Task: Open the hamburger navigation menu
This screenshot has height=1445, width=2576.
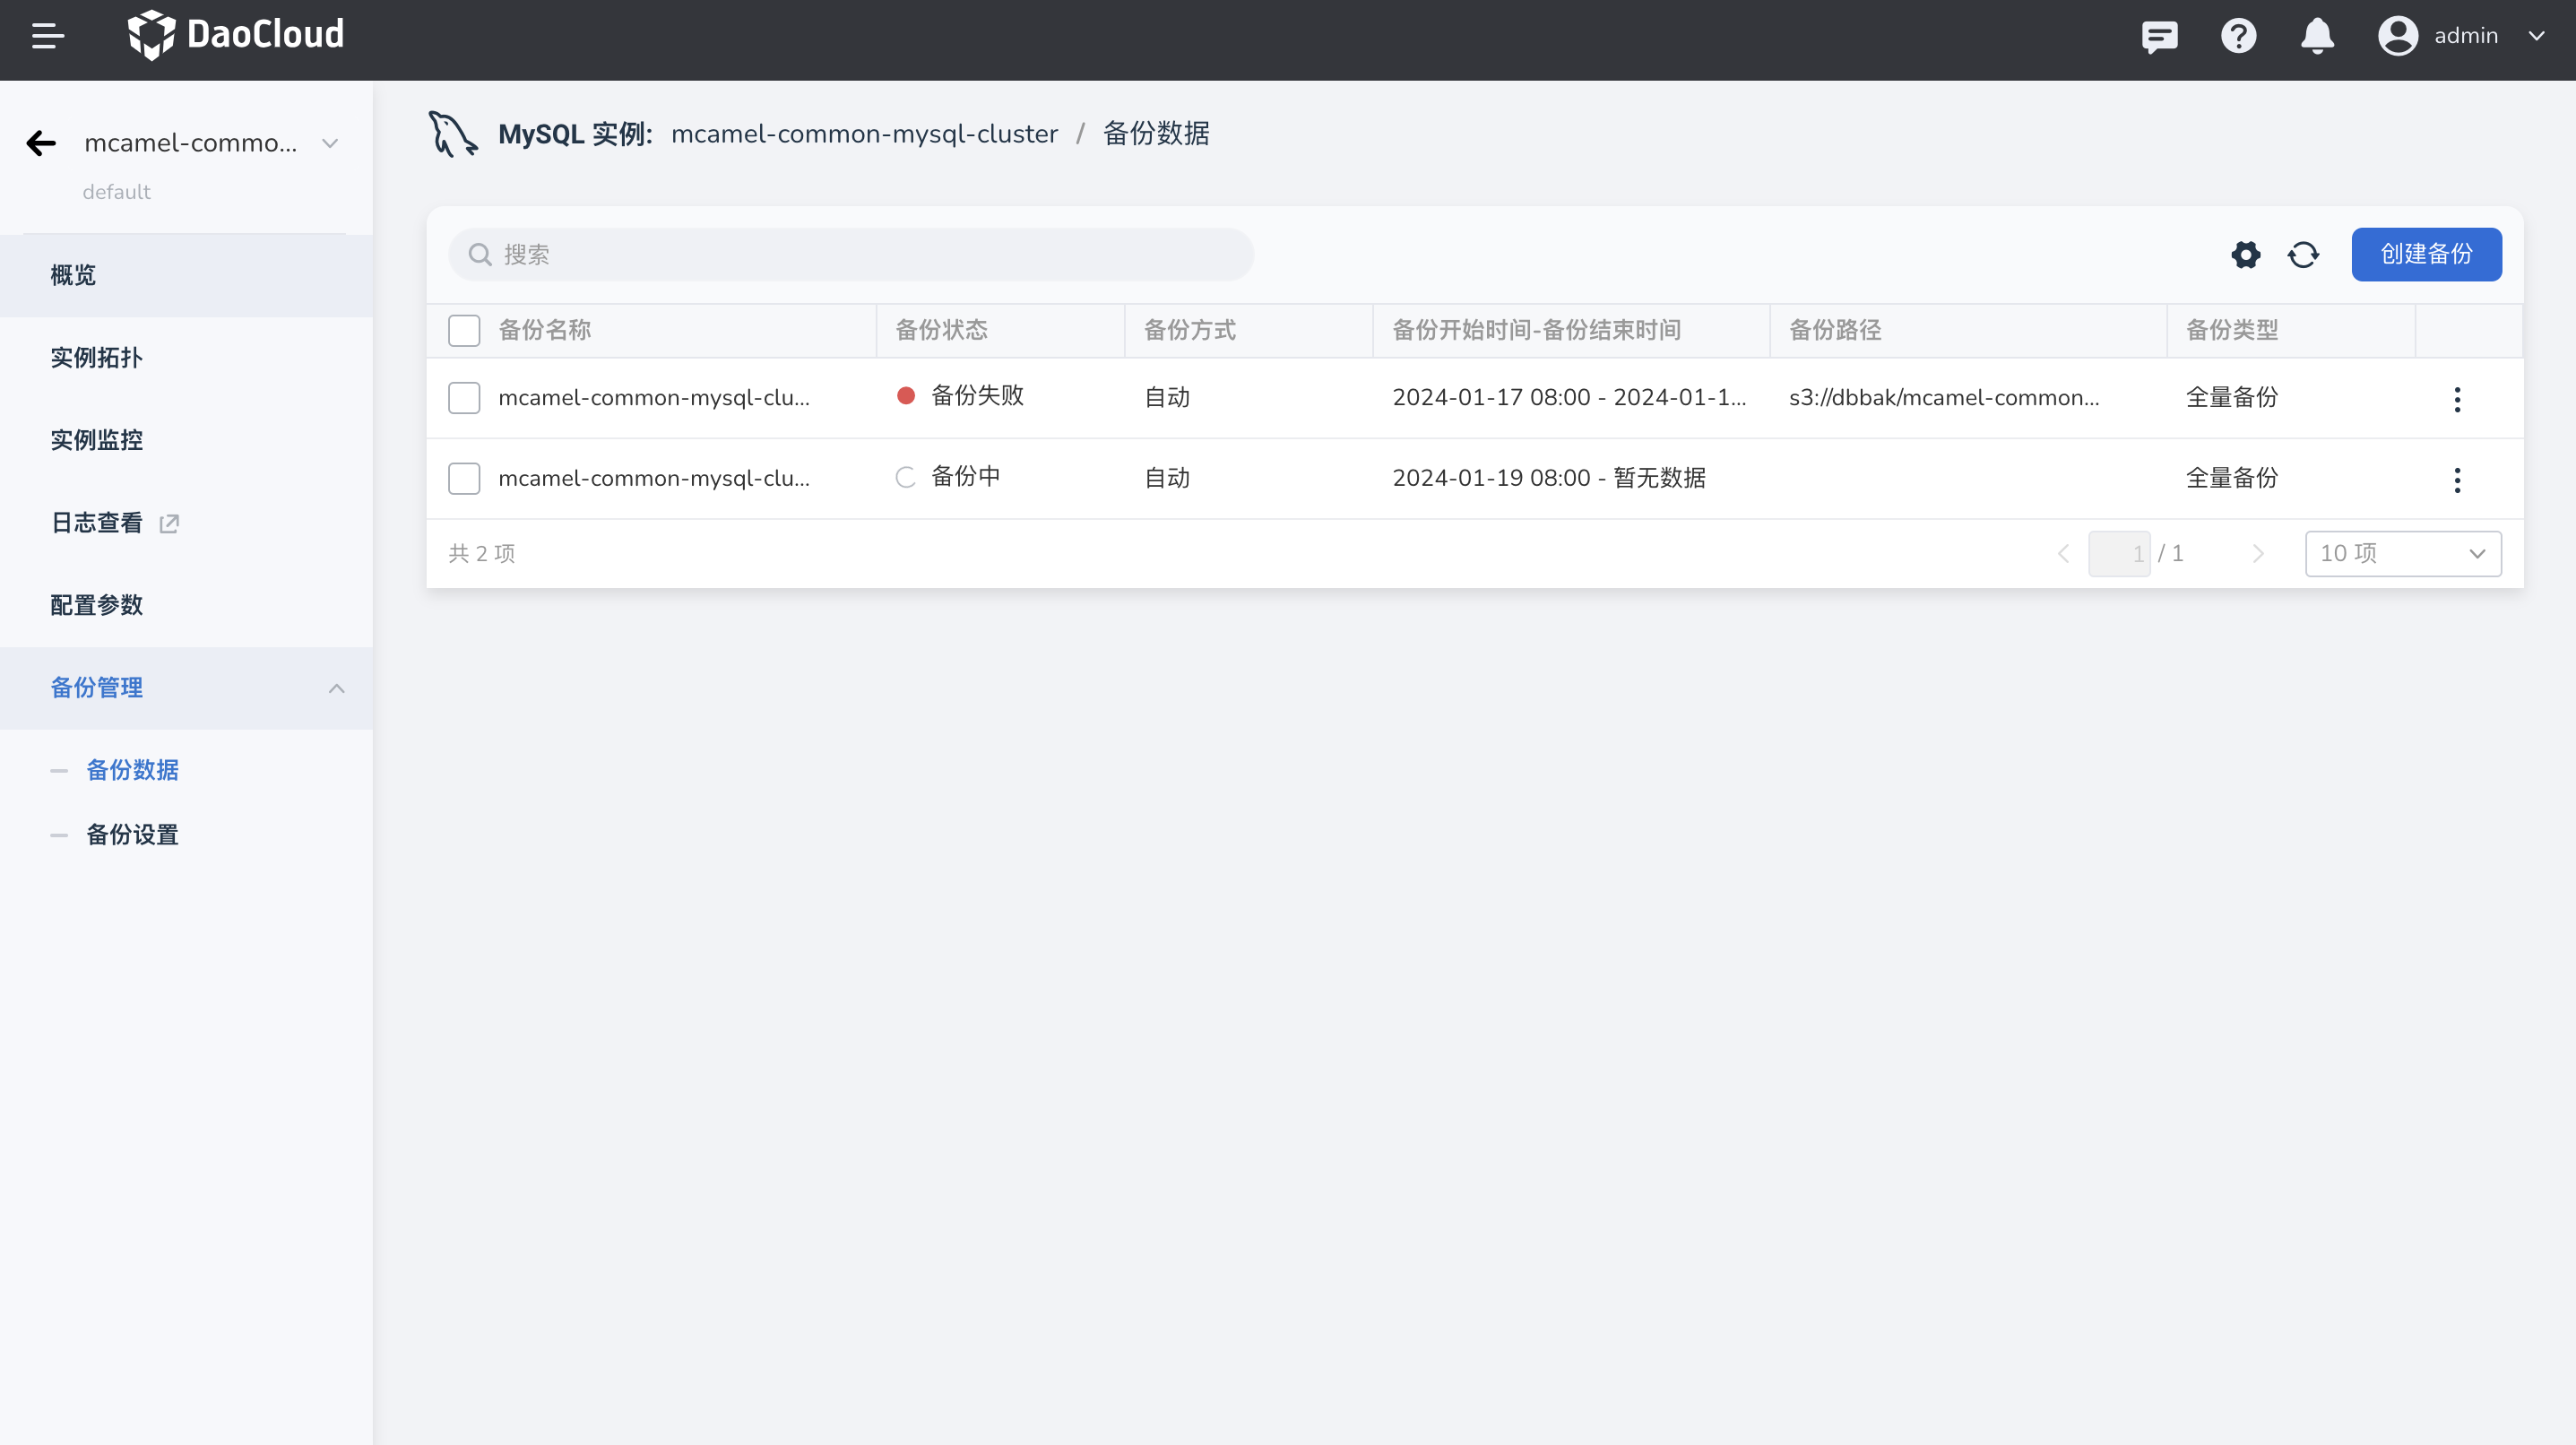Action: pos(47,36)
